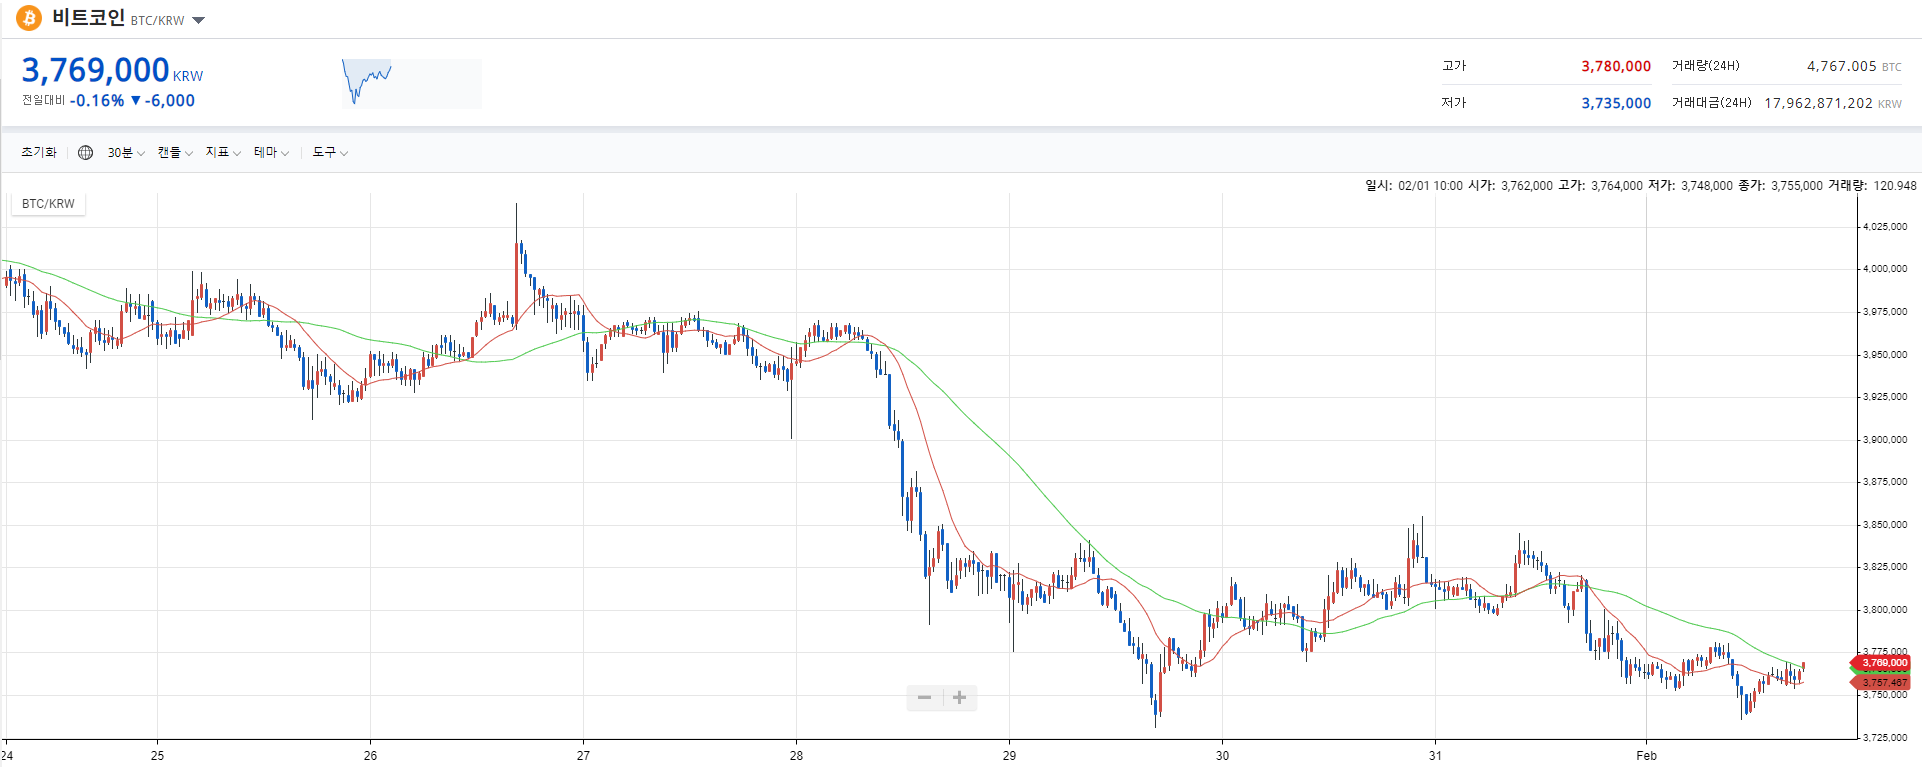Expand the 캔들 chart type dropdown
1922x767 pixels.
175,153
